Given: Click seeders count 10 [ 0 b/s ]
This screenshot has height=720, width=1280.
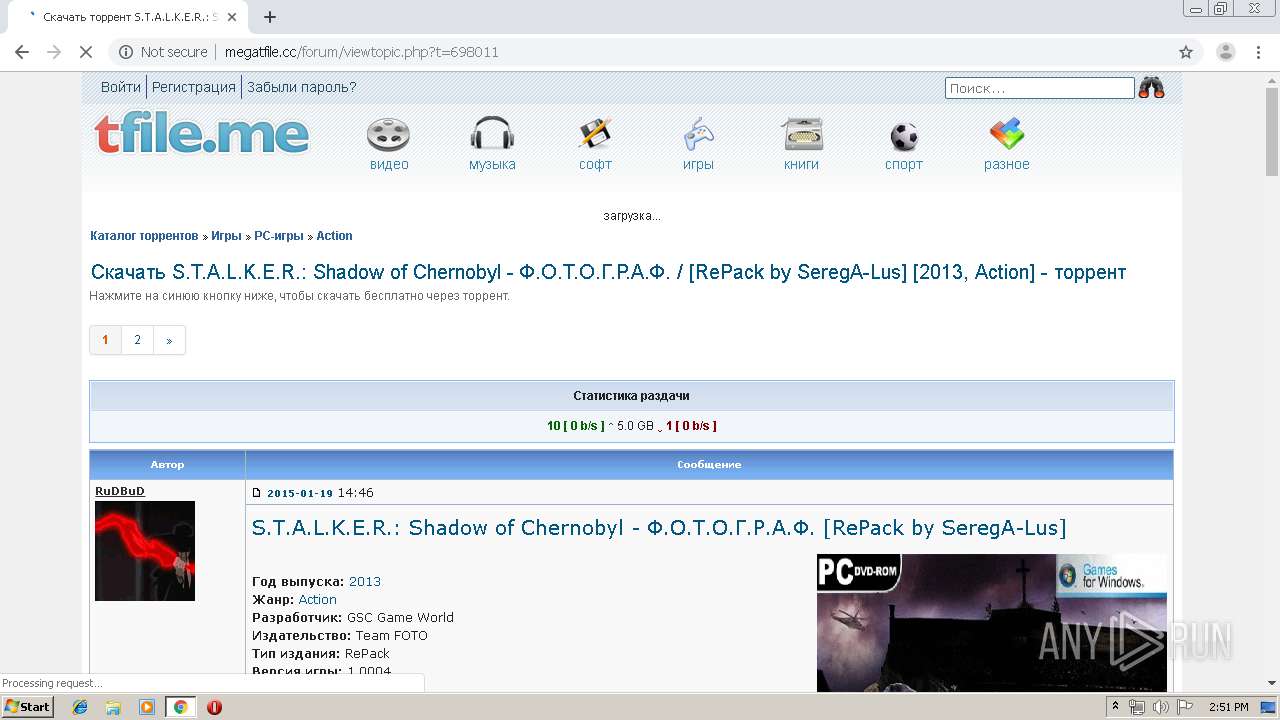Looking at the screenshot, I should pos(576,426).
